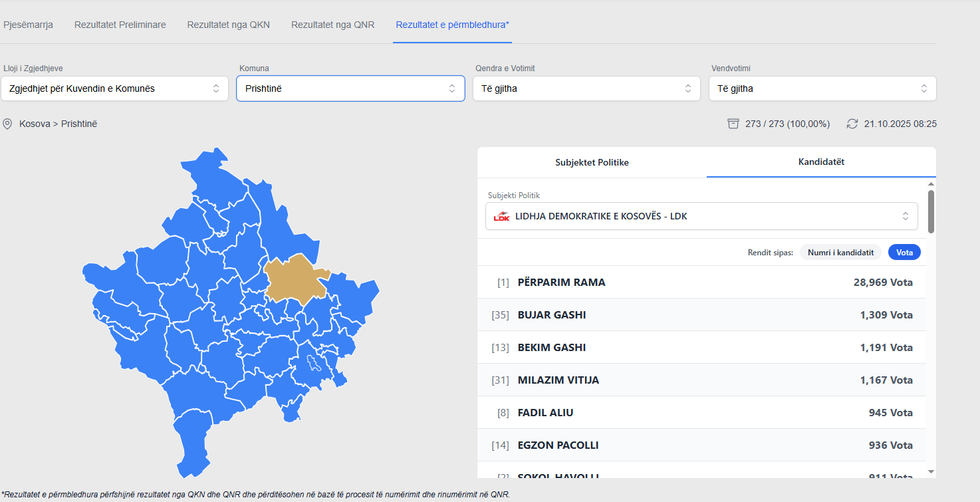This screenshot has width=980, height=502.
Task: Open the Rezultatet Preliminare tab
Action: [x=120, y=24]
